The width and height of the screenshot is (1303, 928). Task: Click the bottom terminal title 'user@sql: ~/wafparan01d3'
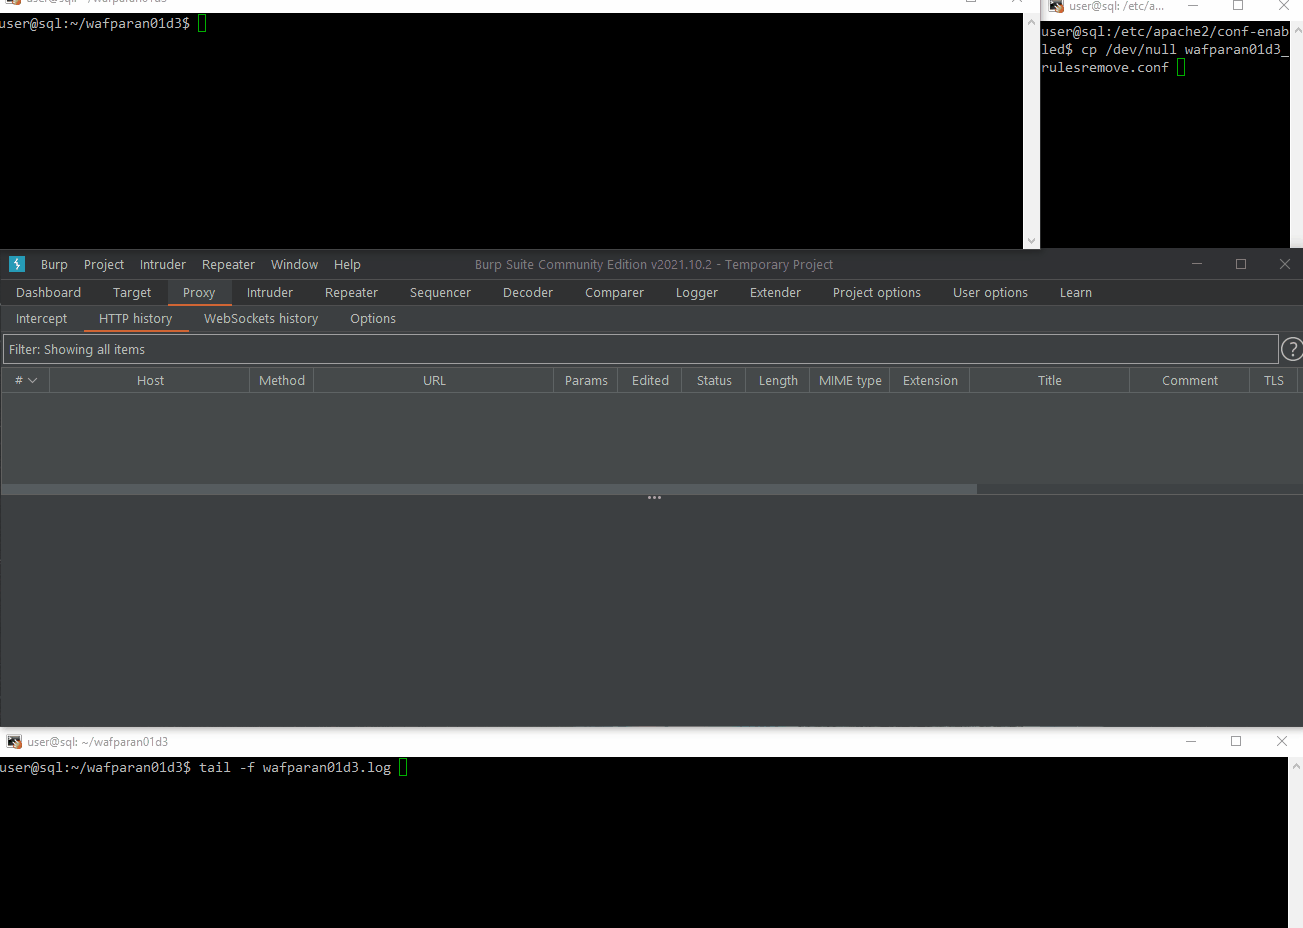click(x=98, y=742)
